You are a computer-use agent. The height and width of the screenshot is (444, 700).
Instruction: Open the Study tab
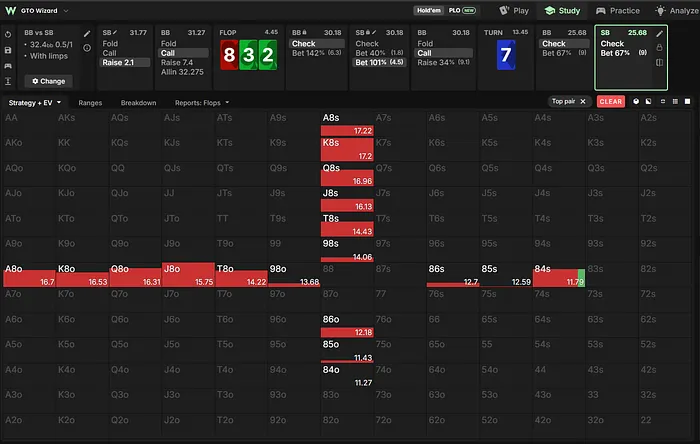562,11
